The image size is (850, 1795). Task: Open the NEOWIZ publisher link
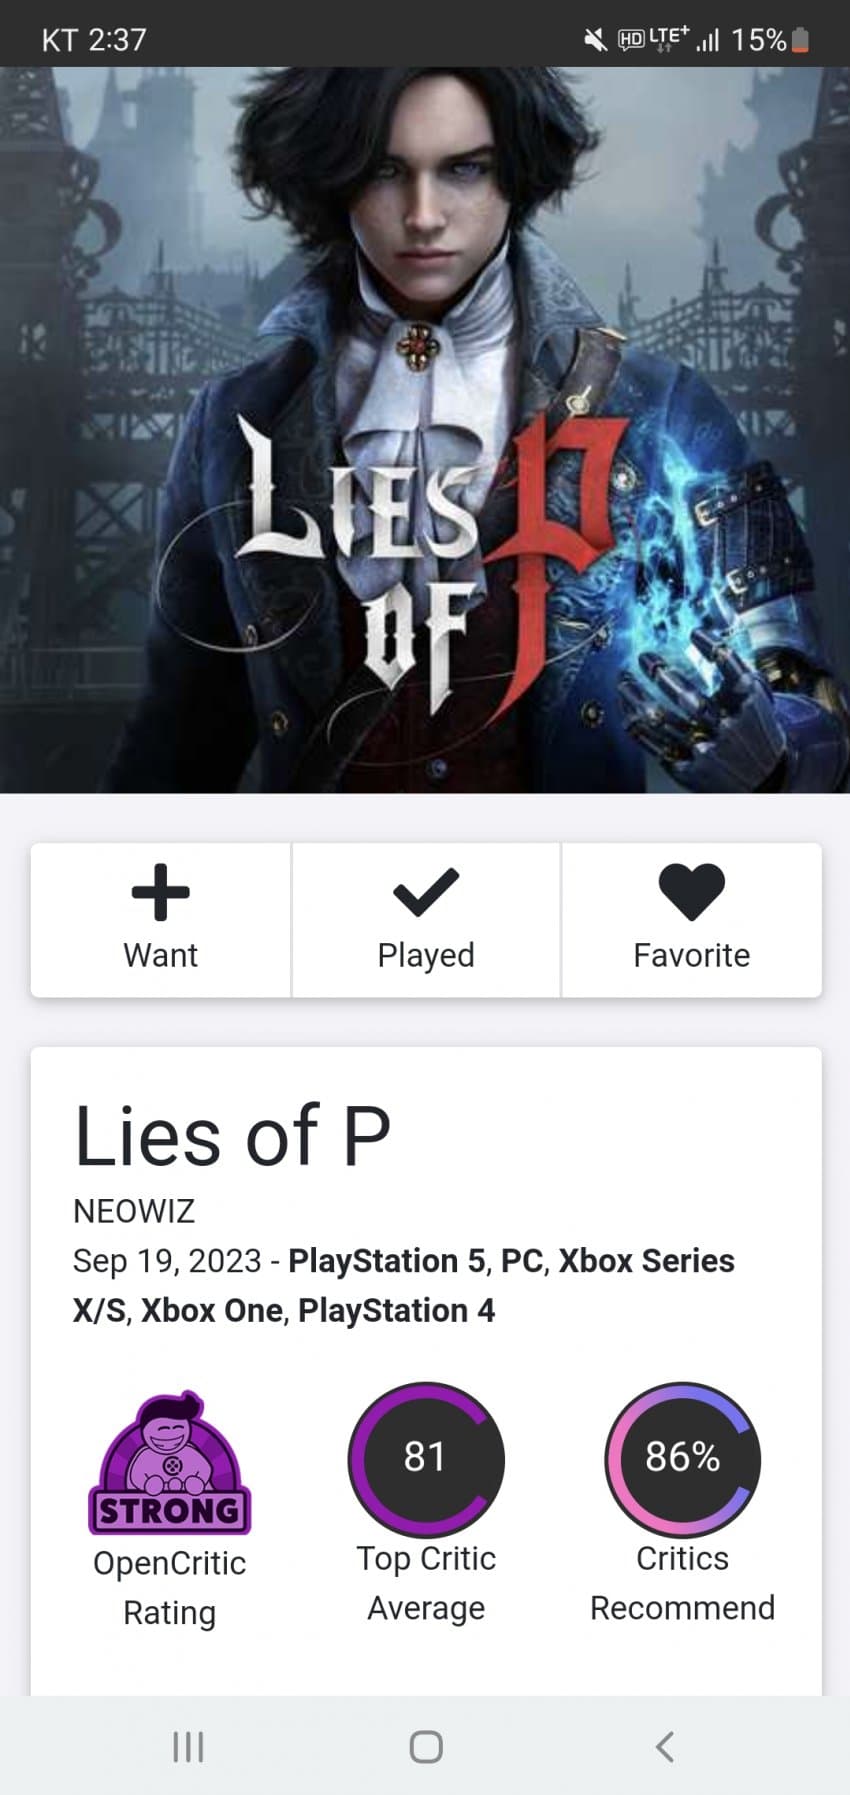(x=134, y=1211)
